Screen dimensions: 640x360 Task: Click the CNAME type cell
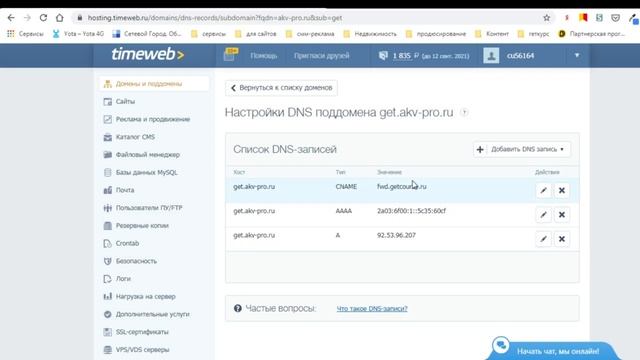[346, 187]
